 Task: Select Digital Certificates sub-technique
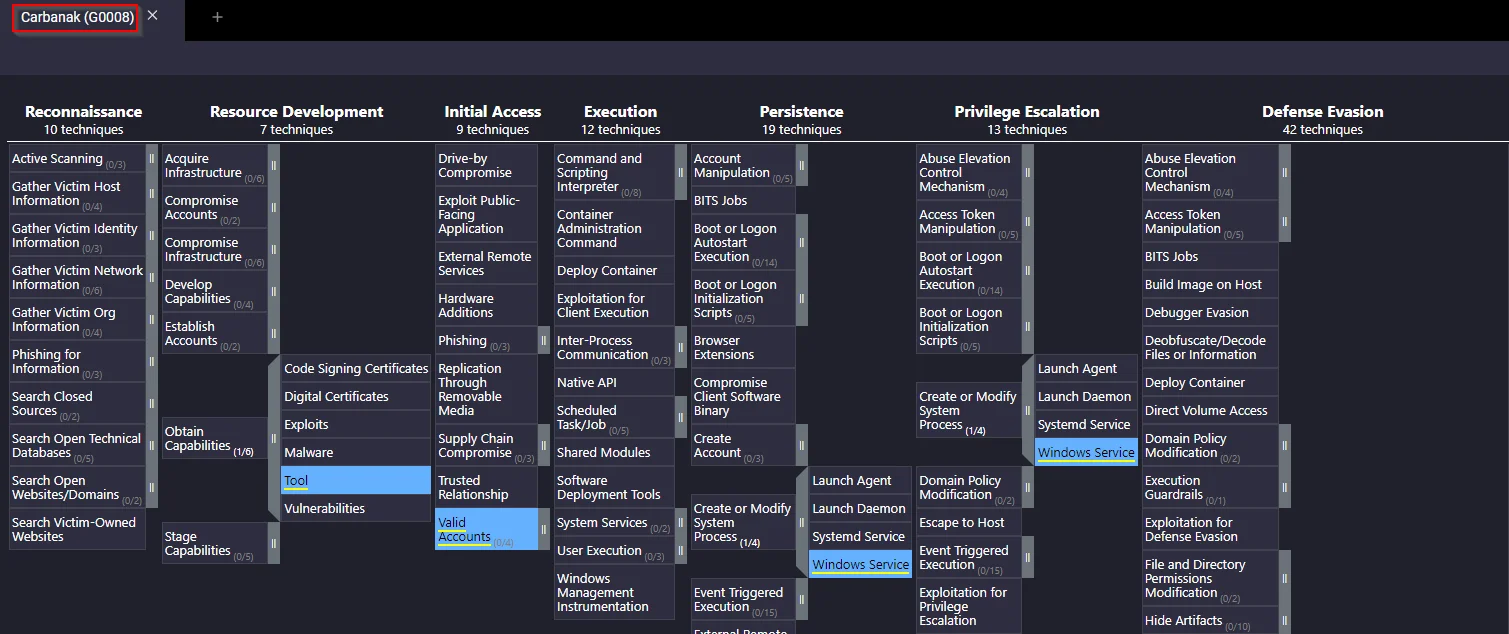[x=356, y=396]
